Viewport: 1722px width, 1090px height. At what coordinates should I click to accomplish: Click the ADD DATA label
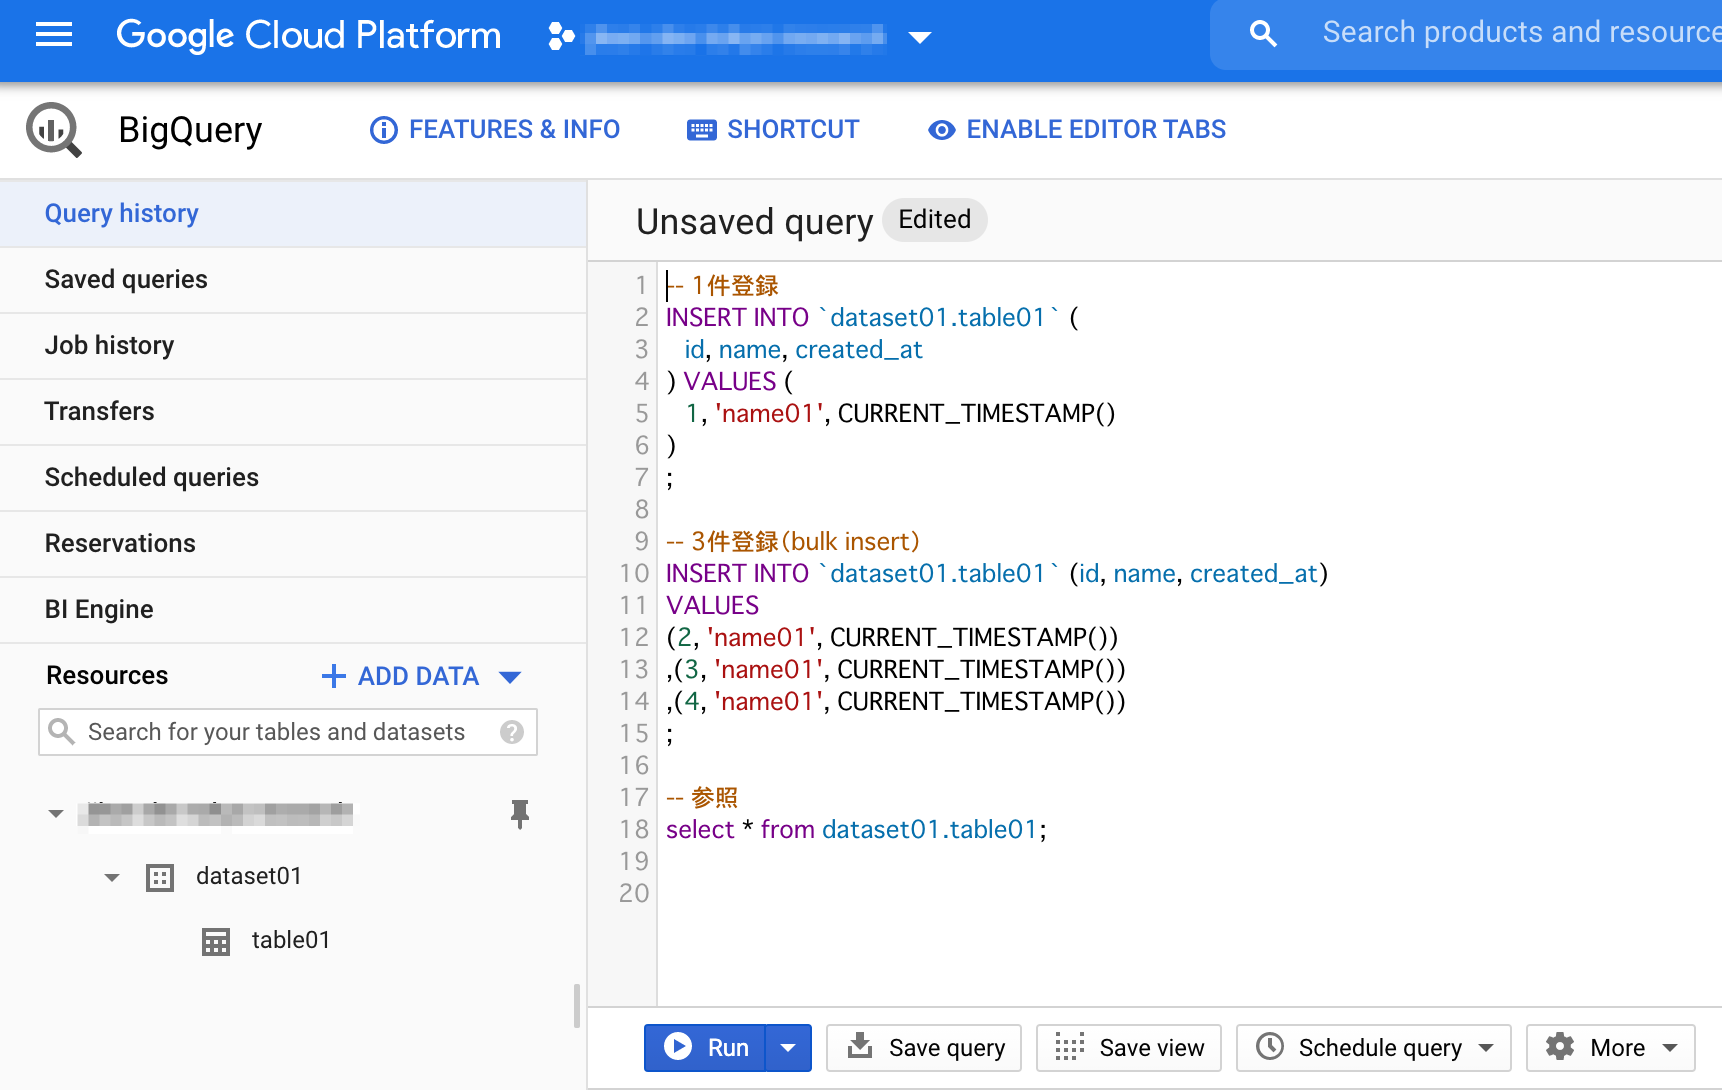tap(418, 677)
